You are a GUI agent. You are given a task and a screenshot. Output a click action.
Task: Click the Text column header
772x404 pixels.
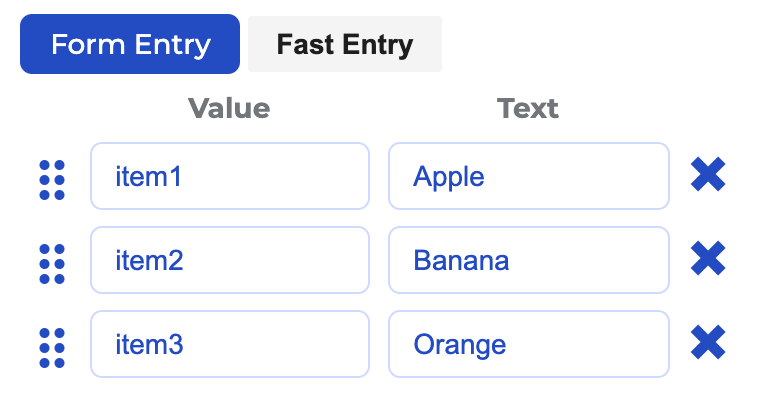(x=527, y=108)
